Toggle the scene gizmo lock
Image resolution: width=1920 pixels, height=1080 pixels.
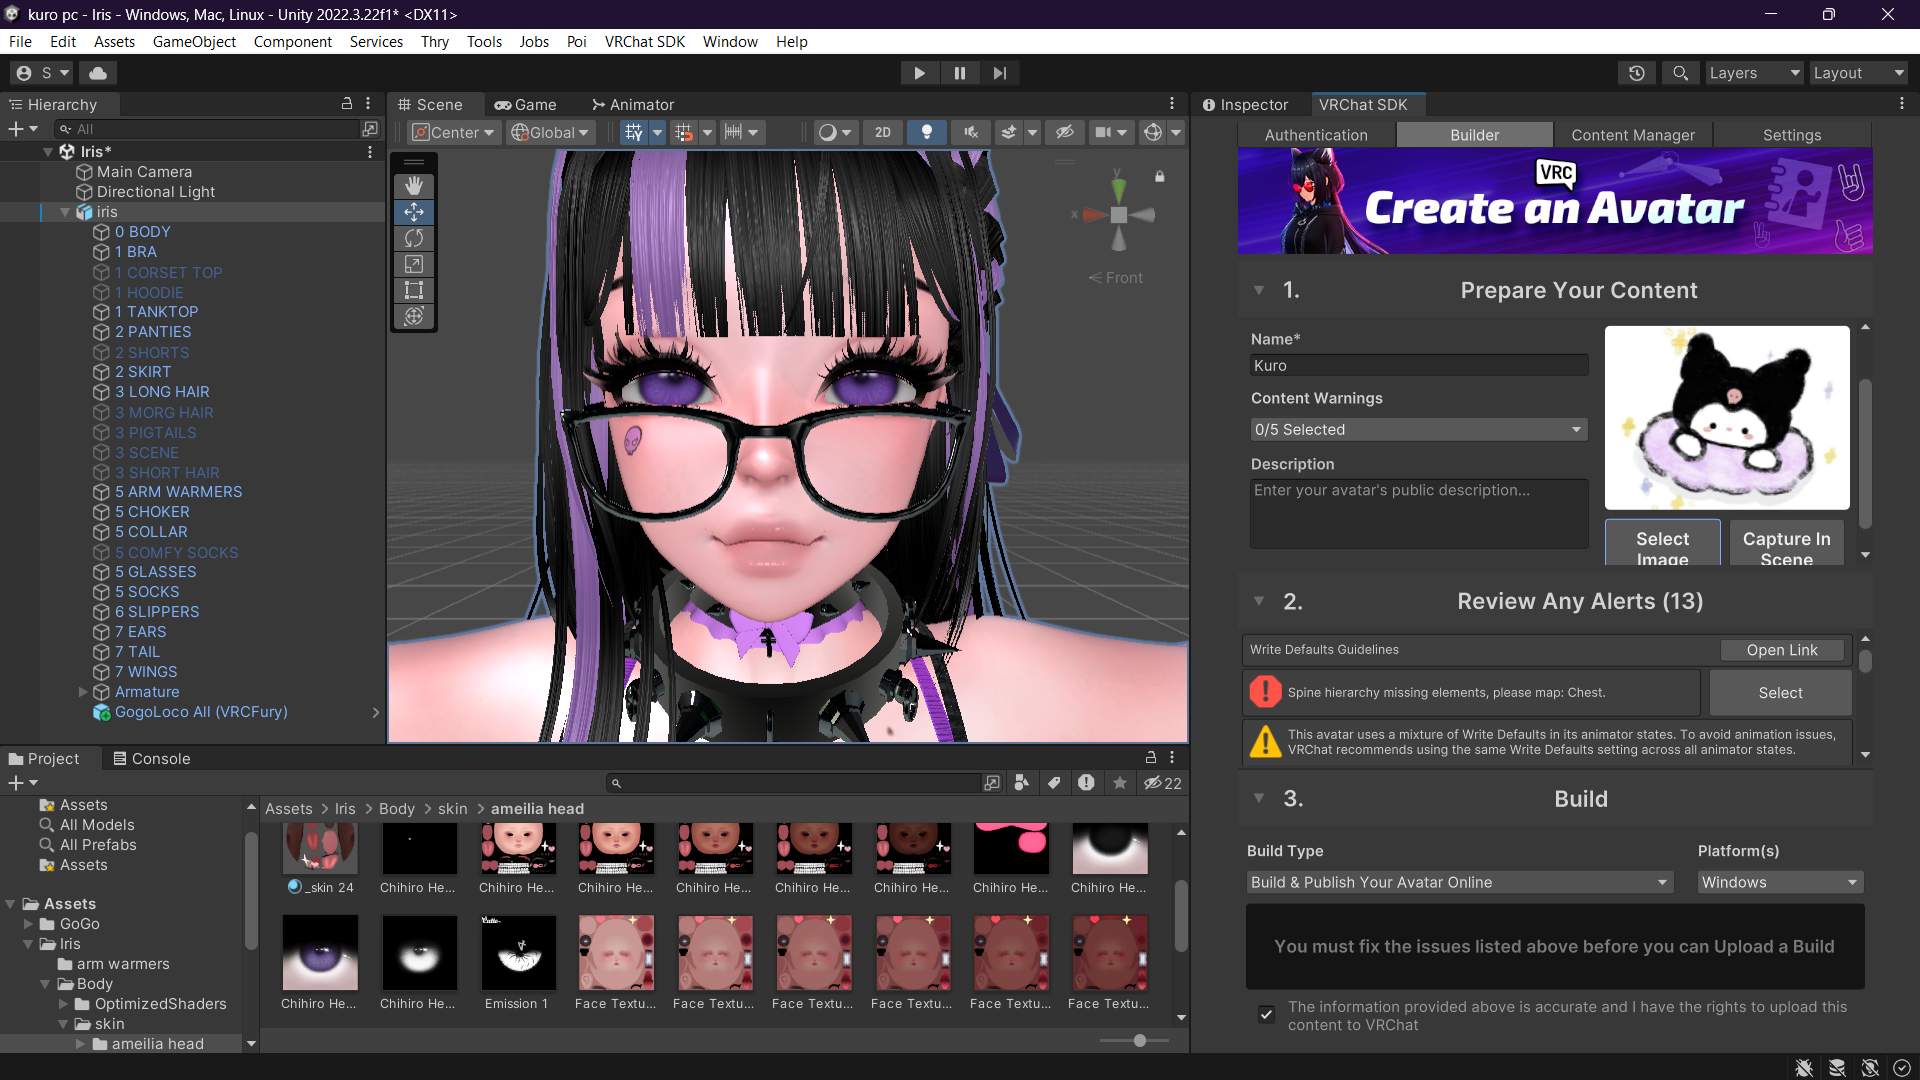pos(1160,176)
